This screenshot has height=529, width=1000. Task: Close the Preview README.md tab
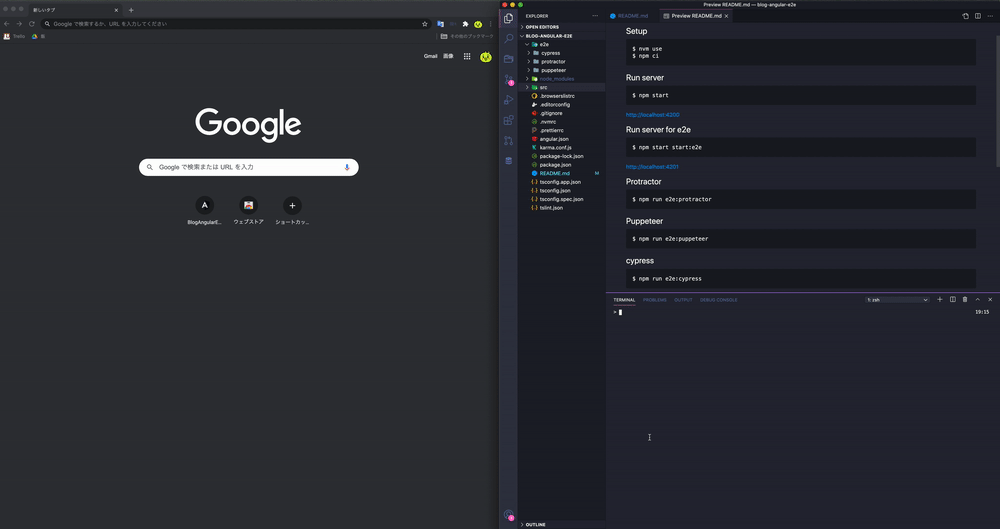[x=726, y=16]
